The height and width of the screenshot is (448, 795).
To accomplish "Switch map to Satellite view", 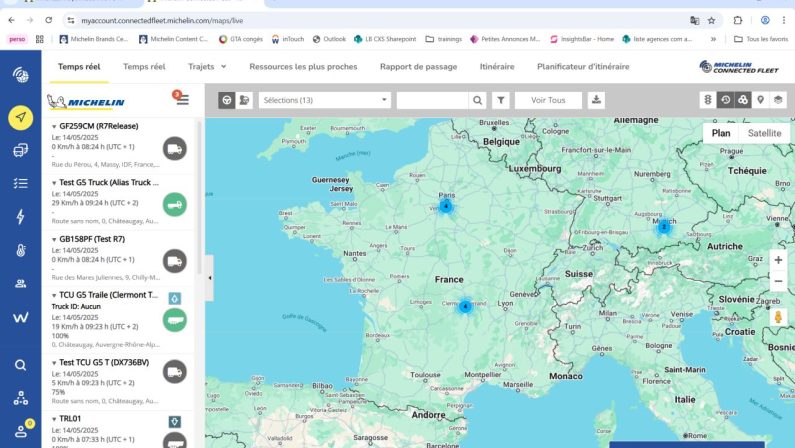I will coord(764,133).
